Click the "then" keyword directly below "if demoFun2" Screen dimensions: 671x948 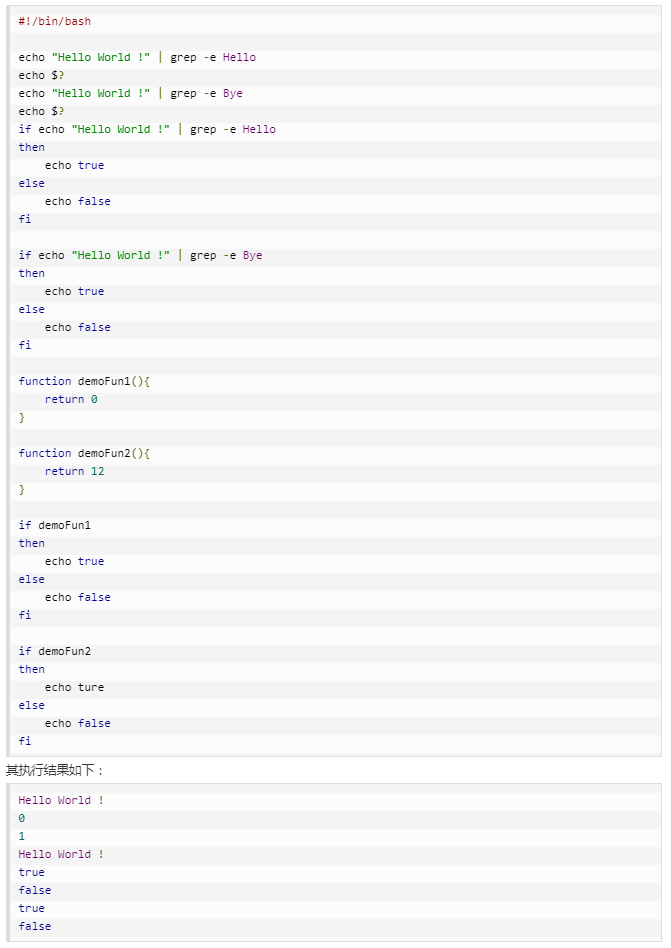tap(31, 669)
